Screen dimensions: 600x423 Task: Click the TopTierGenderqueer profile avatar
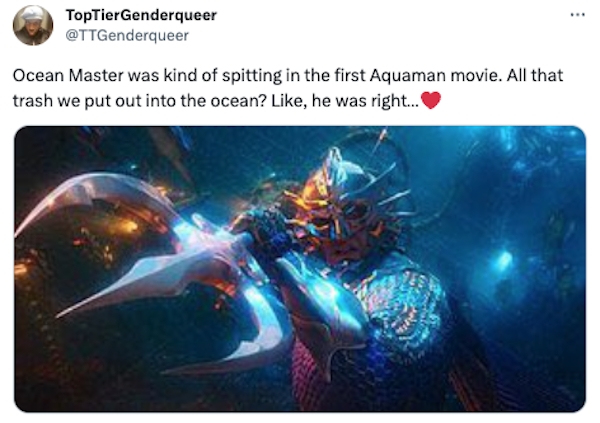33,25
